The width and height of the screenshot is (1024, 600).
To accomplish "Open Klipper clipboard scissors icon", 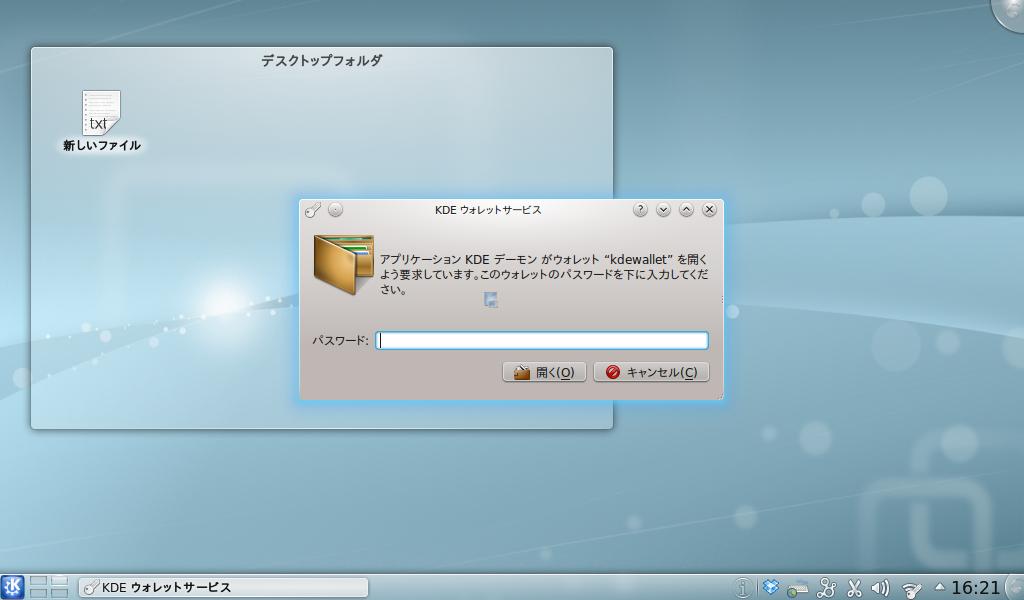I will [854, 588].
